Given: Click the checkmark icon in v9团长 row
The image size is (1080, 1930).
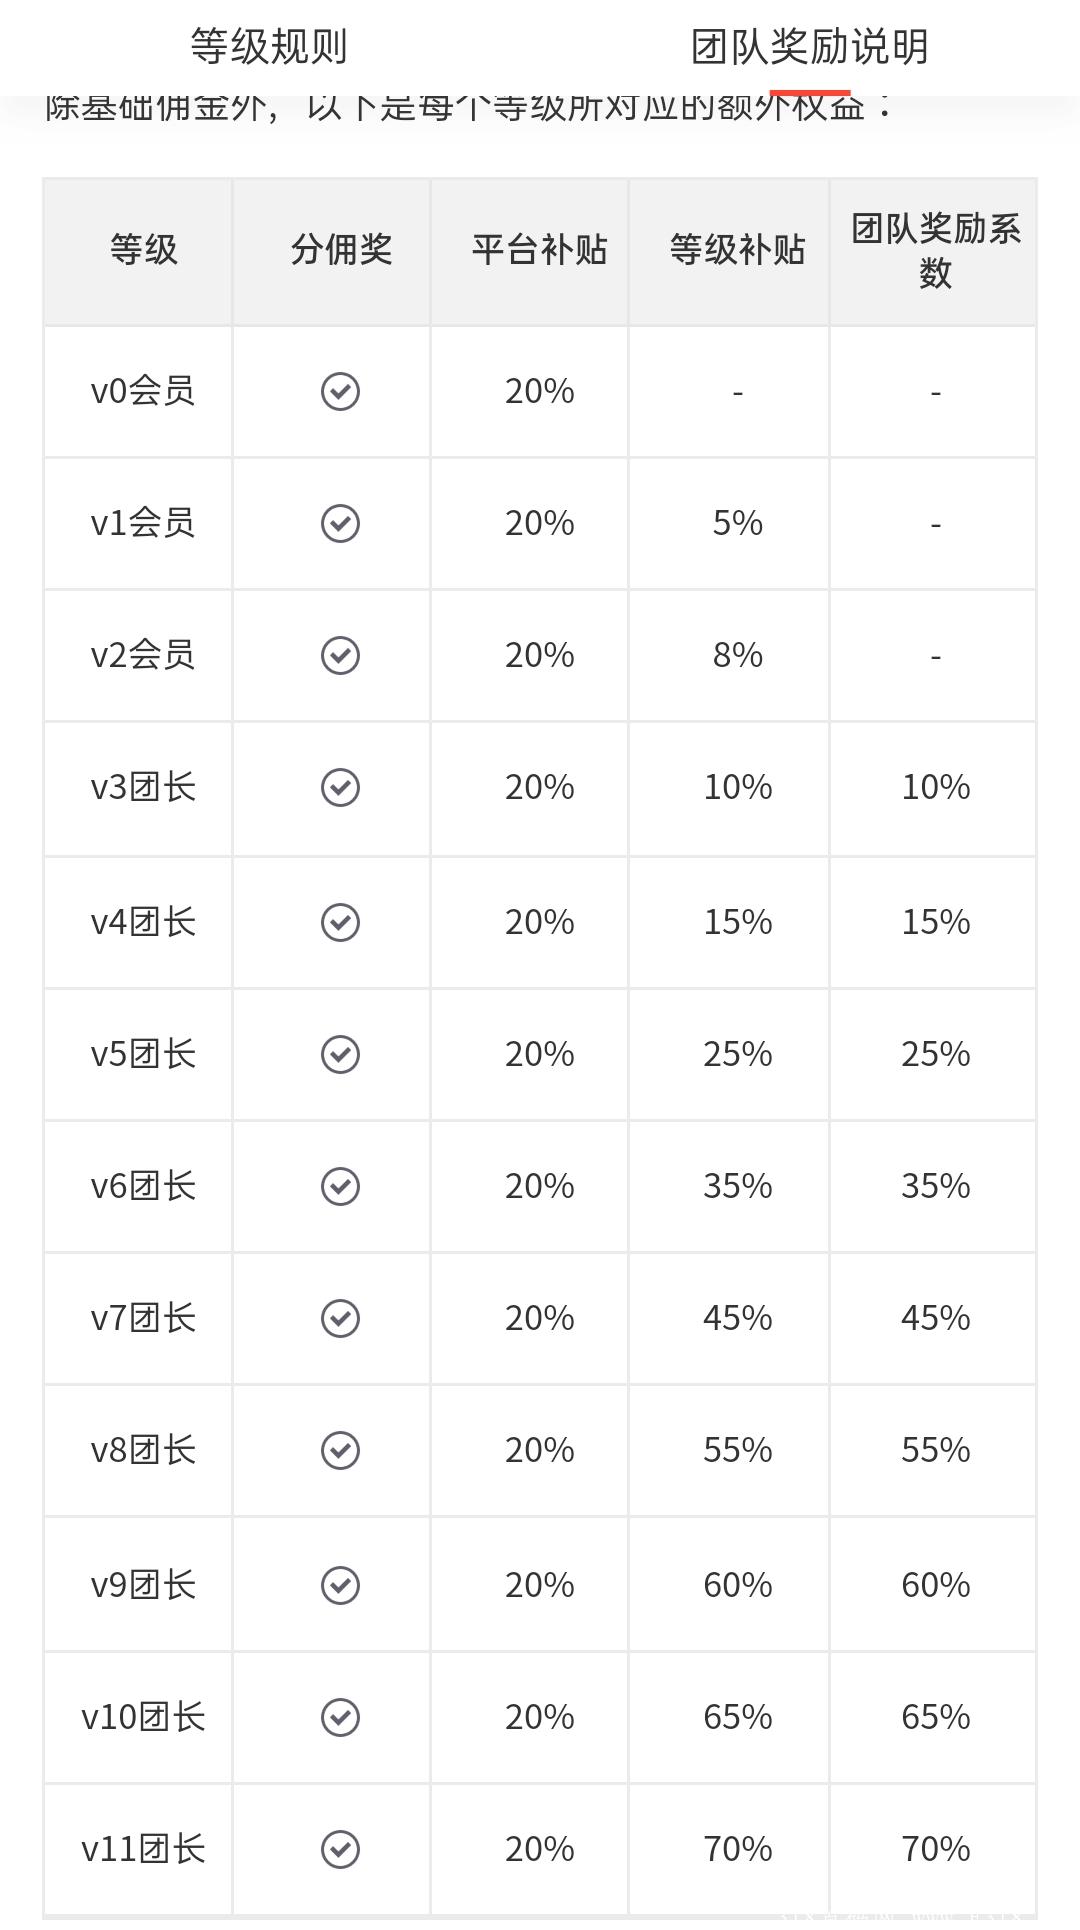Looking at the screenshot, I should click(x=340, y=1585).
